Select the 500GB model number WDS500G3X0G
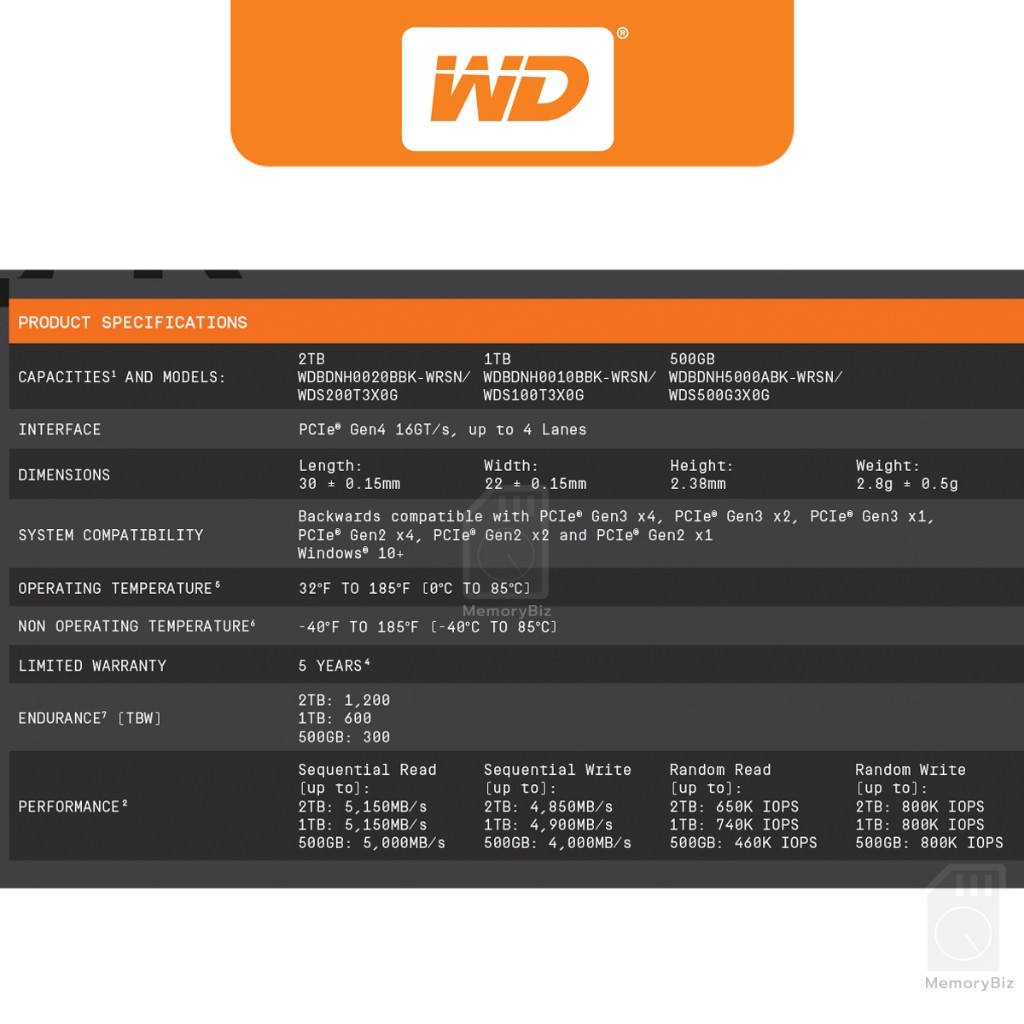This screenshot has height=1024, width=1024. pos(719,395)
